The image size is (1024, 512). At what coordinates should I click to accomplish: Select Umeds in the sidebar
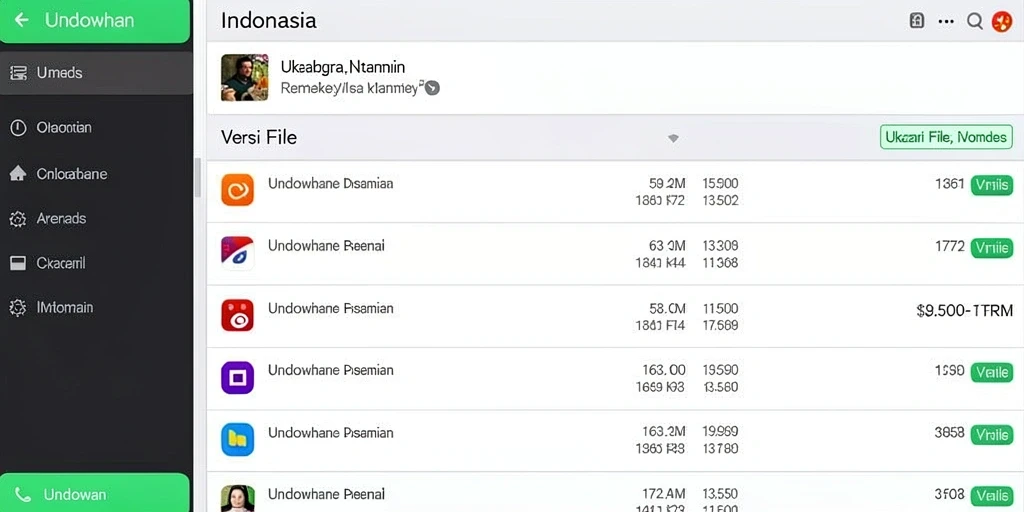point(96,72)
